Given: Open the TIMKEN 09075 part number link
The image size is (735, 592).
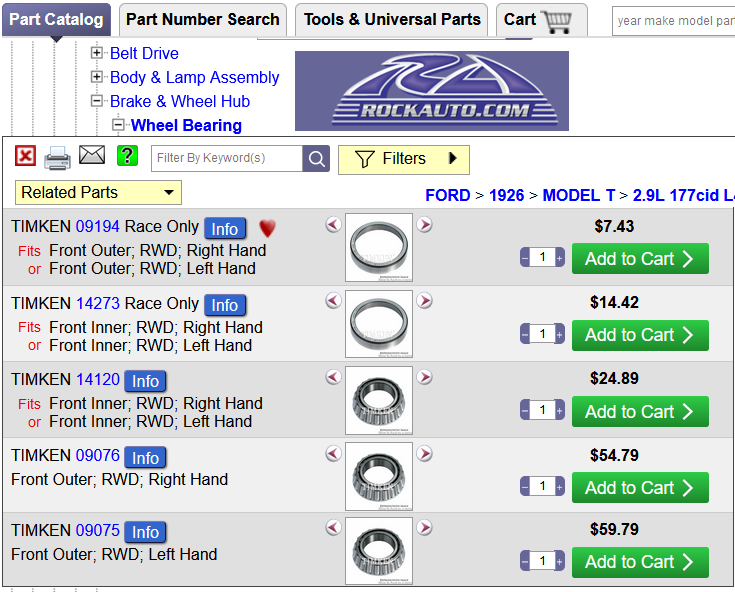Looking at the screenshot, I should click(x=97, y=531).
